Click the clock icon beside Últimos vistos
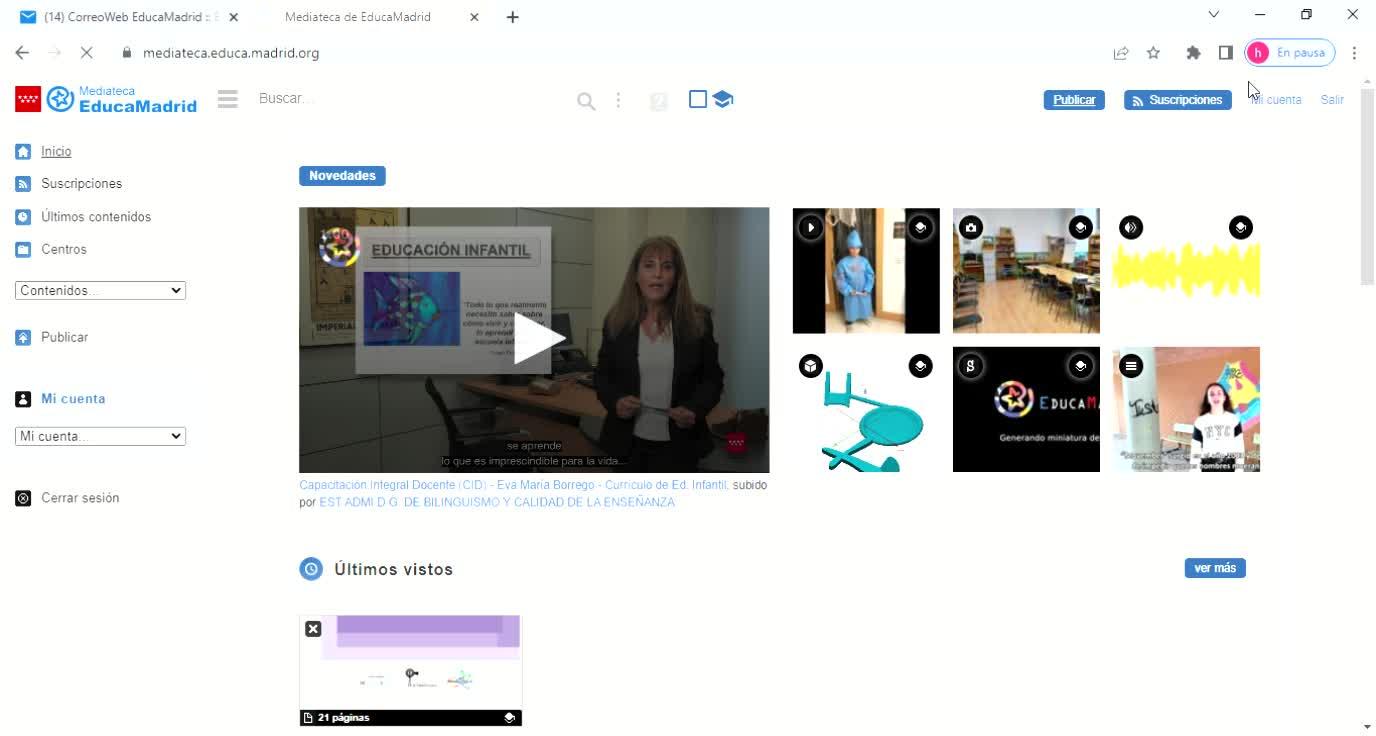The image size is (1376, 736). point(311,569)
